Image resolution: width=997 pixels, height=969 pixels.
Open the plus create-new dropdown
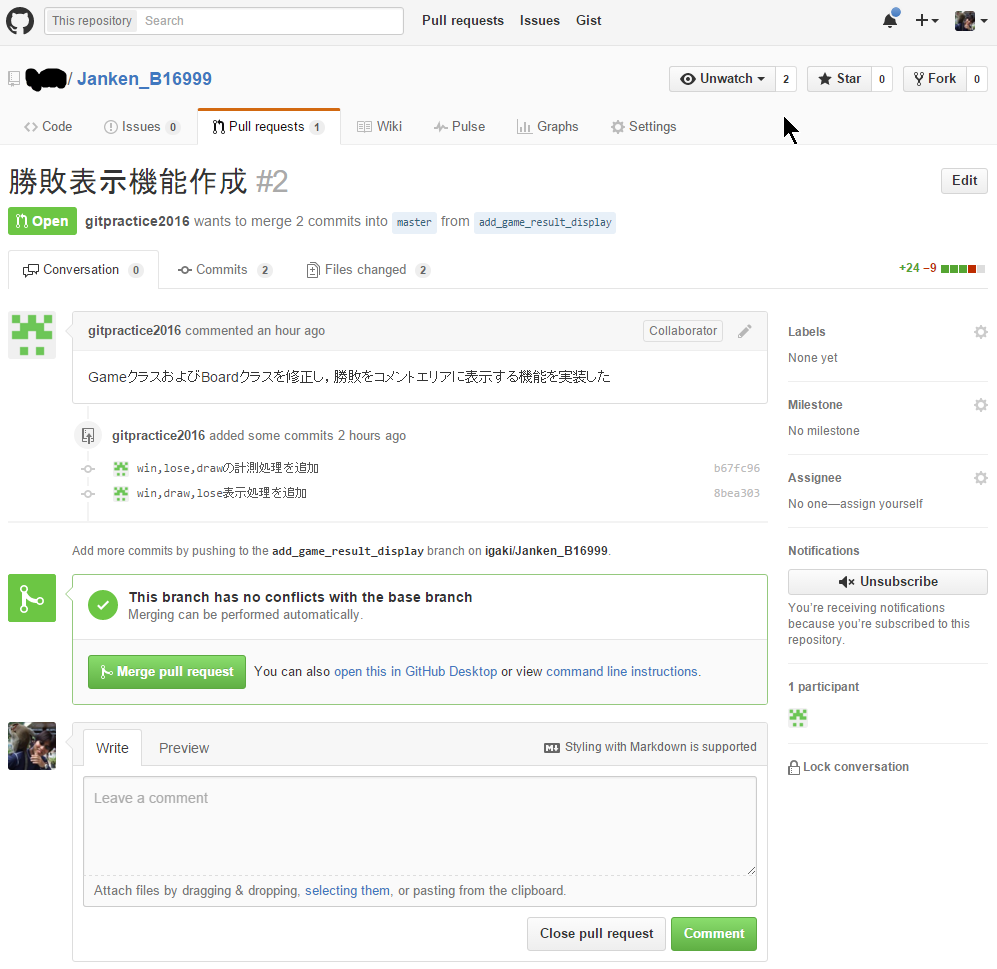point(927,21)
